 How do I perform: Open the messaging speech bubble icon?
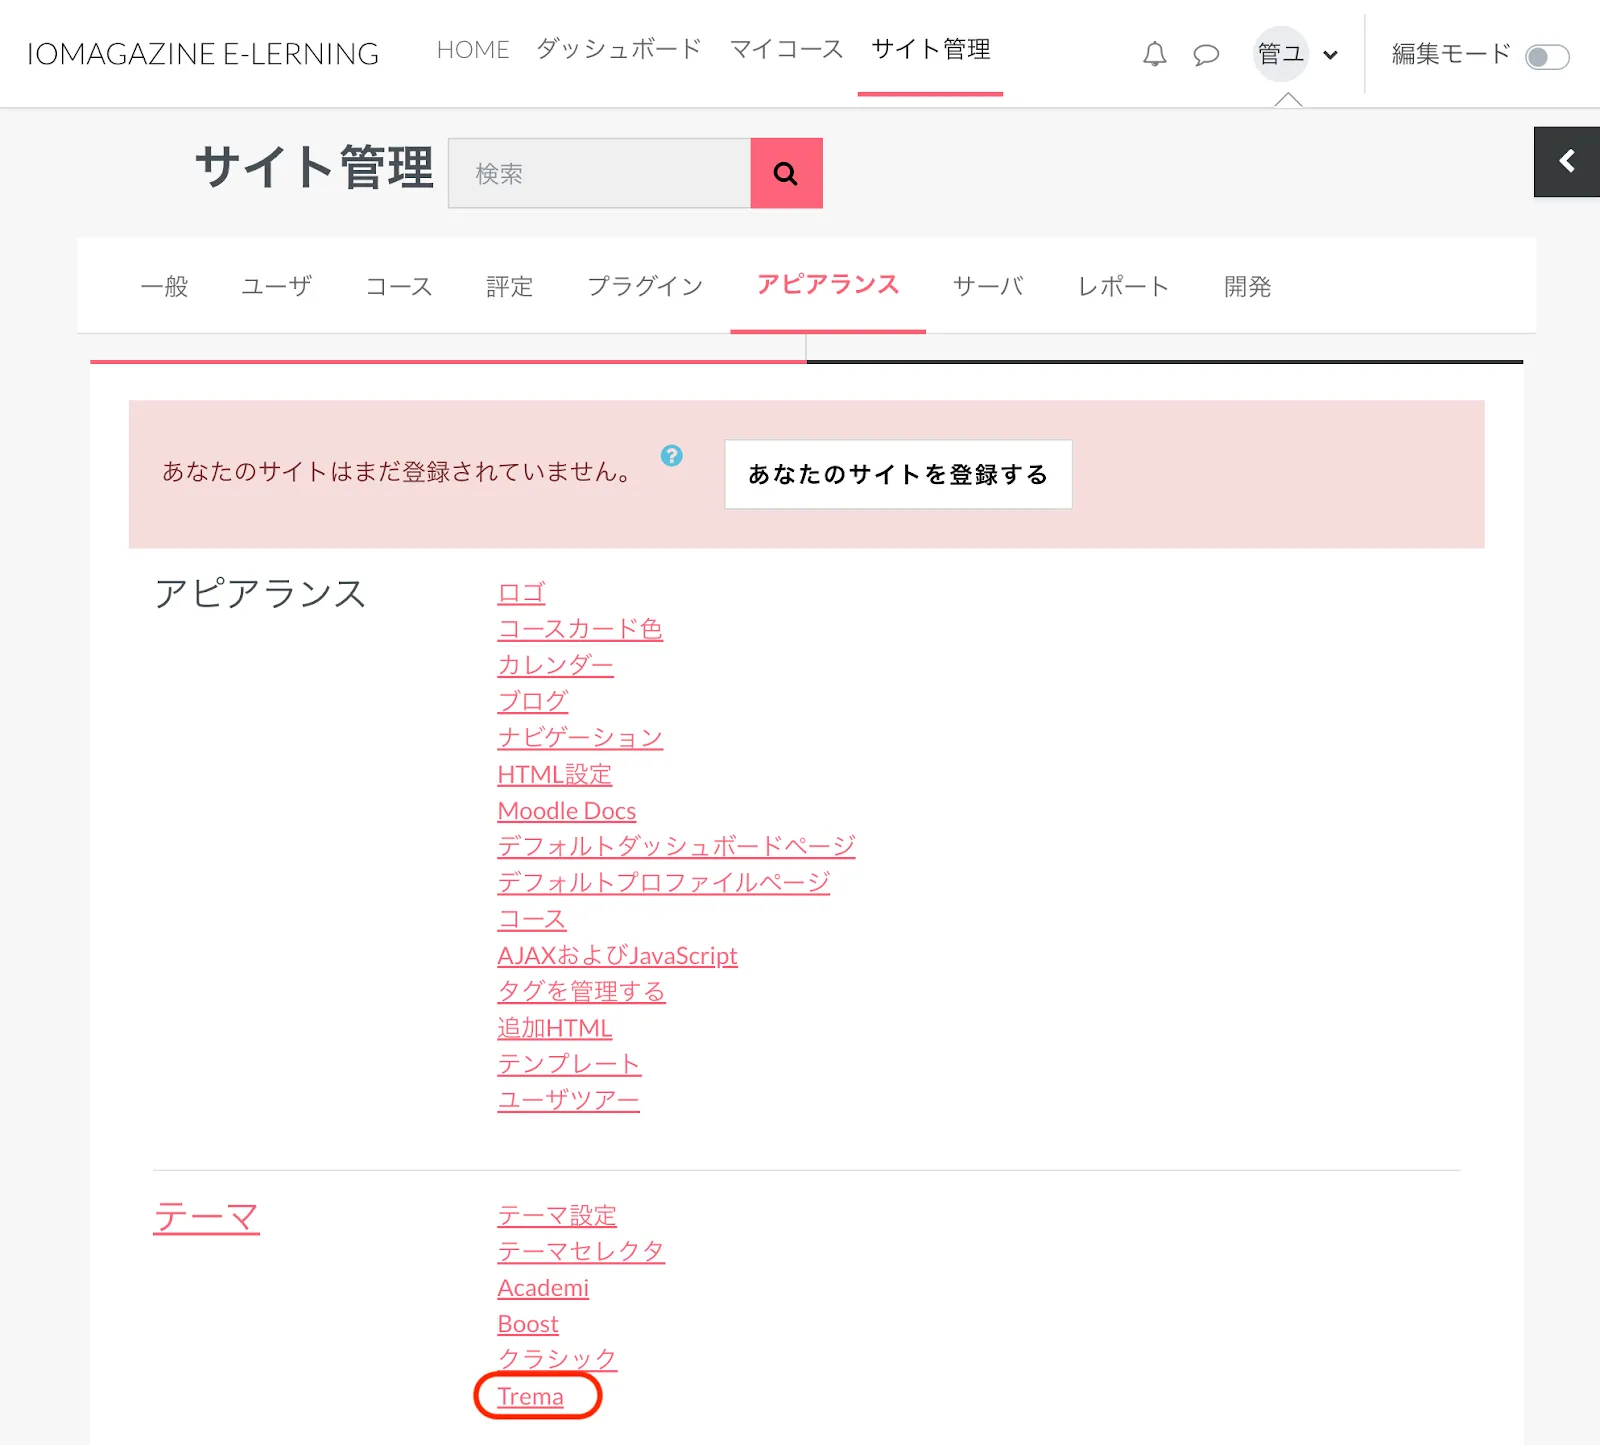tap(1206, 54)
